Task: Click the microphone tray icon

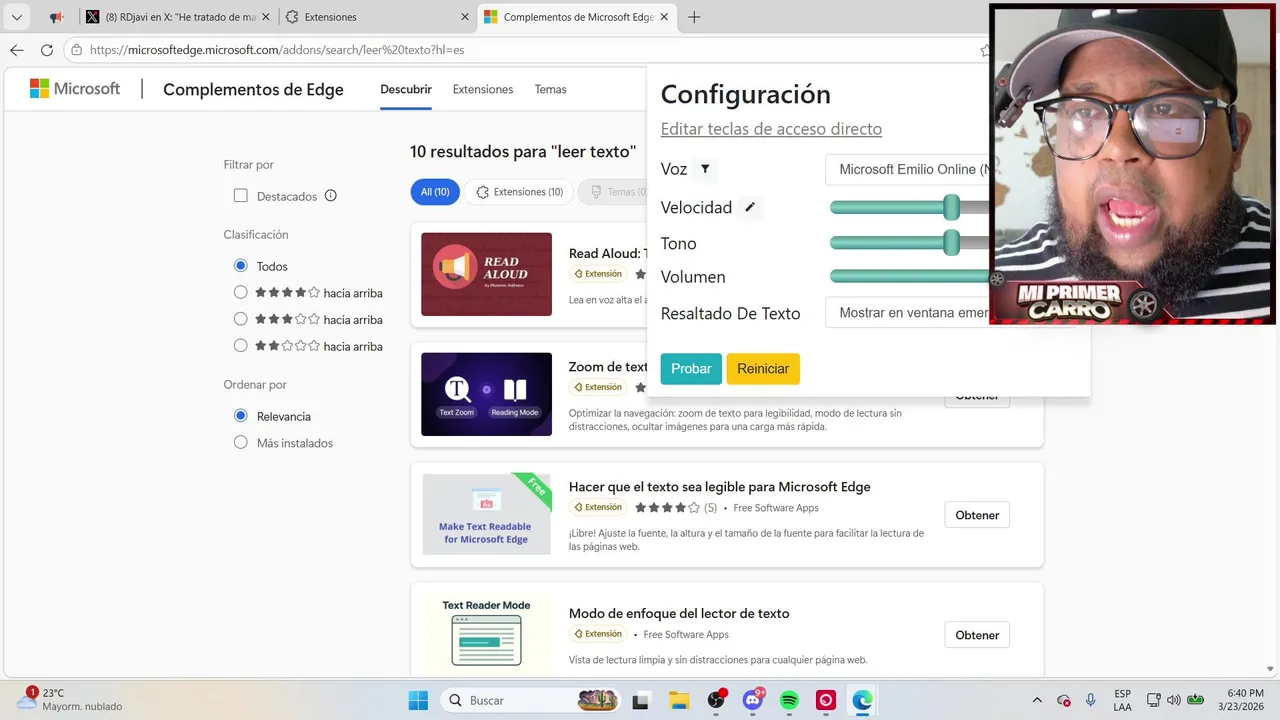Action: click(x=1091, y=700)
